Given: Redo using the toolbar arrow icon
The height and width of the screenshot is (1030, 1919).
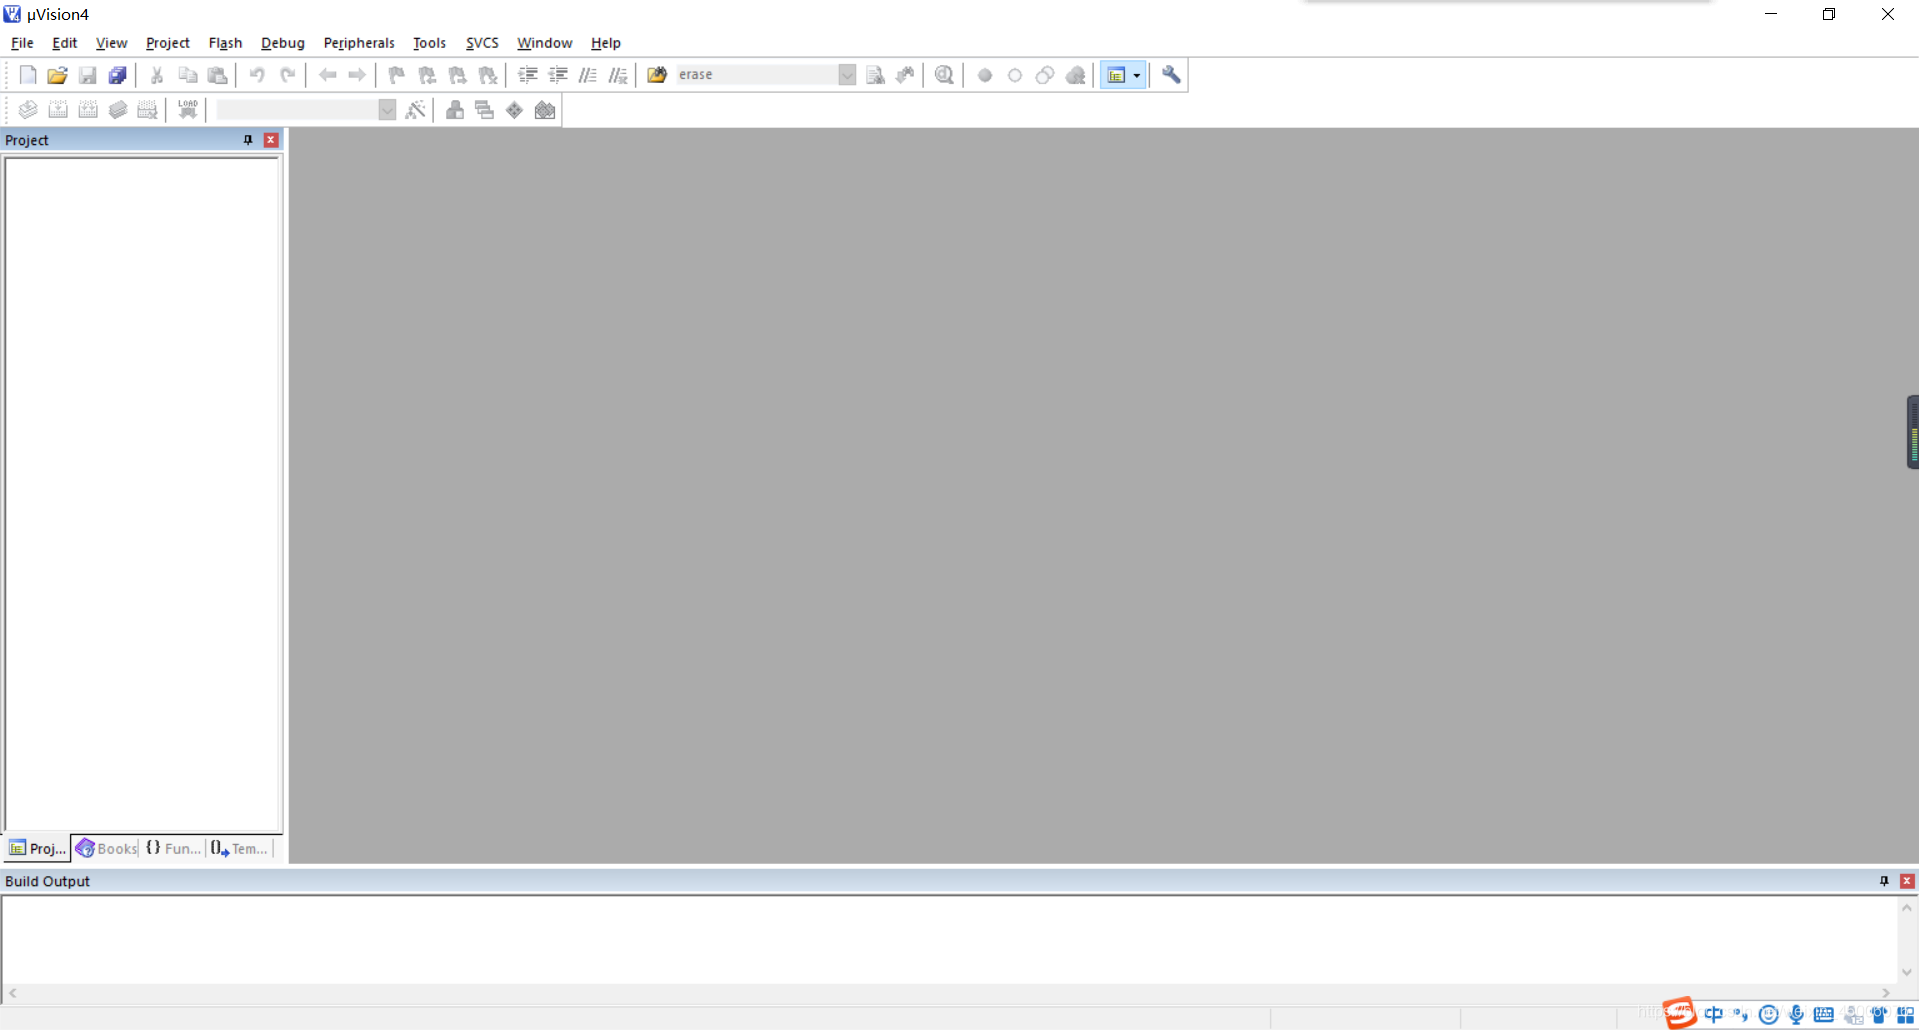Looking at the screenshot, I should [287, 75].
